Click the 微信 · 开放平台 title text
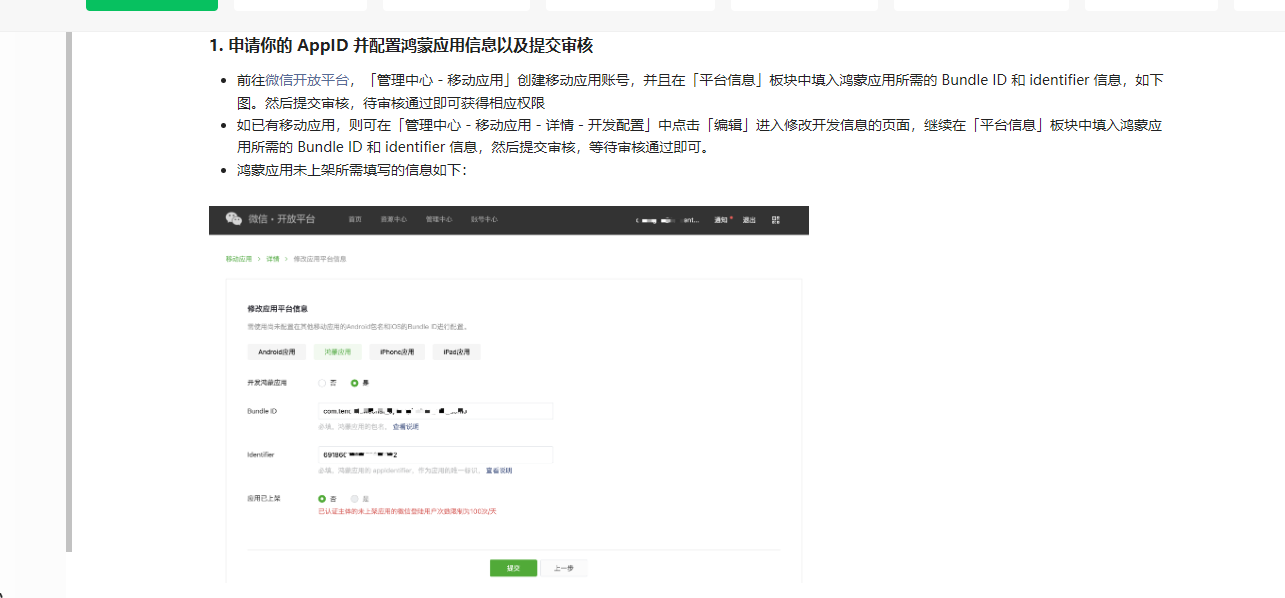1285x598 pixels. pyautogui.click(x=281, y=219)
